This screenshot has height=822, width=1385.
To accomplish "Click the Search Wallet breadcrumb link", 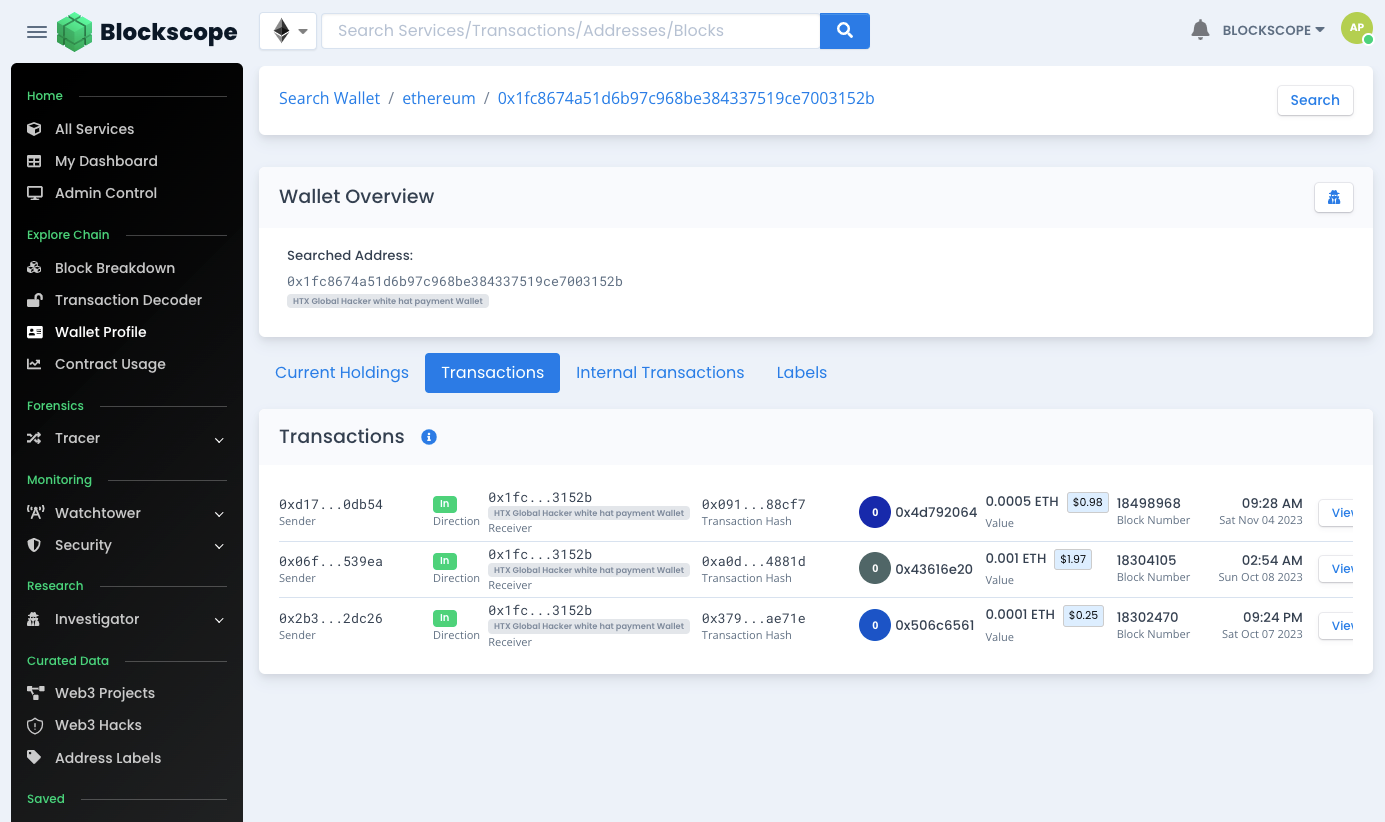I will tap(329, 98).
